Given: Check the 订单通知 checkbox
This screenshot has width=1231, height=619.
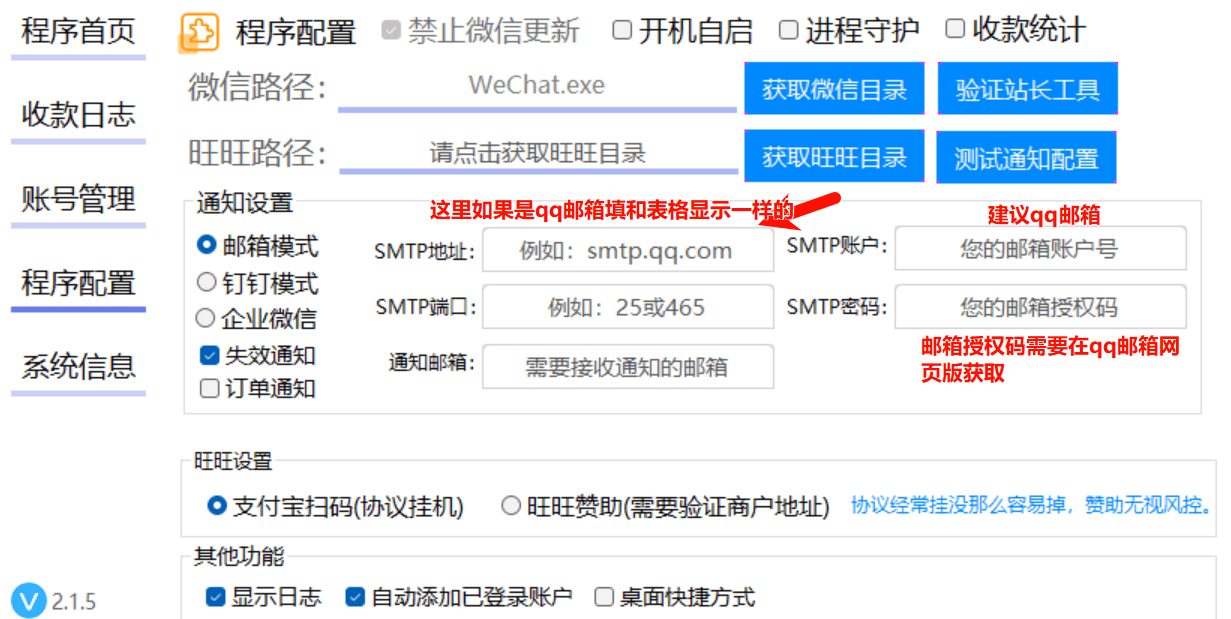Looking at the screenshot, I should [209, 388].
